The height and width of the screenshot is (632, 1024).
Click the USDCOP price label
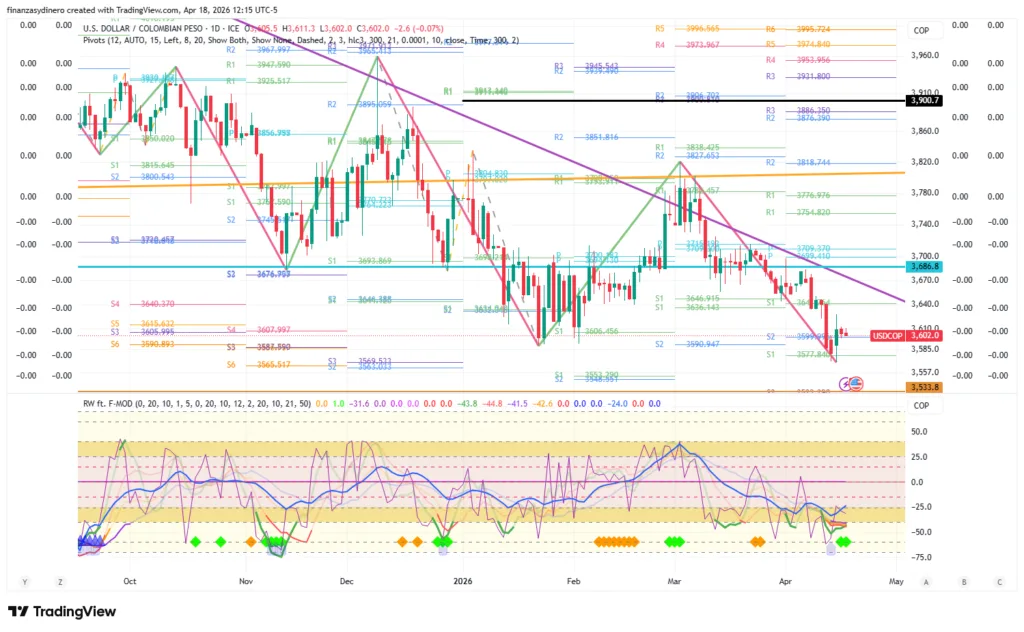coord(887,336)
